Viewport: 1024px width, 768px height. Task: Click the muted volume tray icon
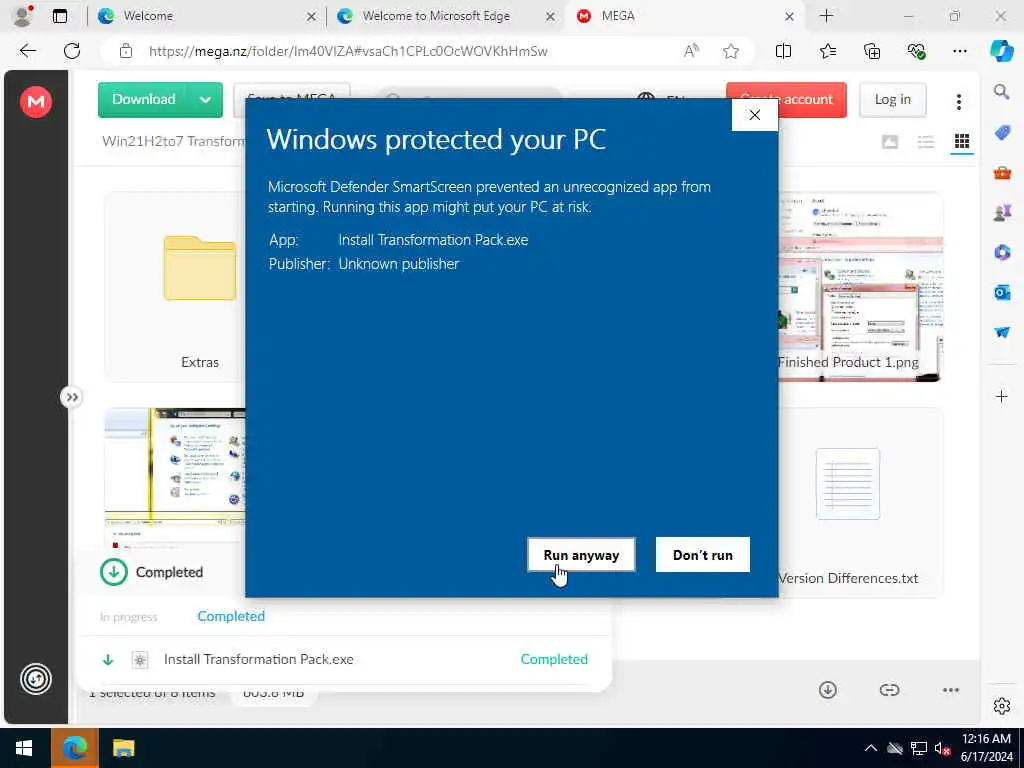pos(941,748)
